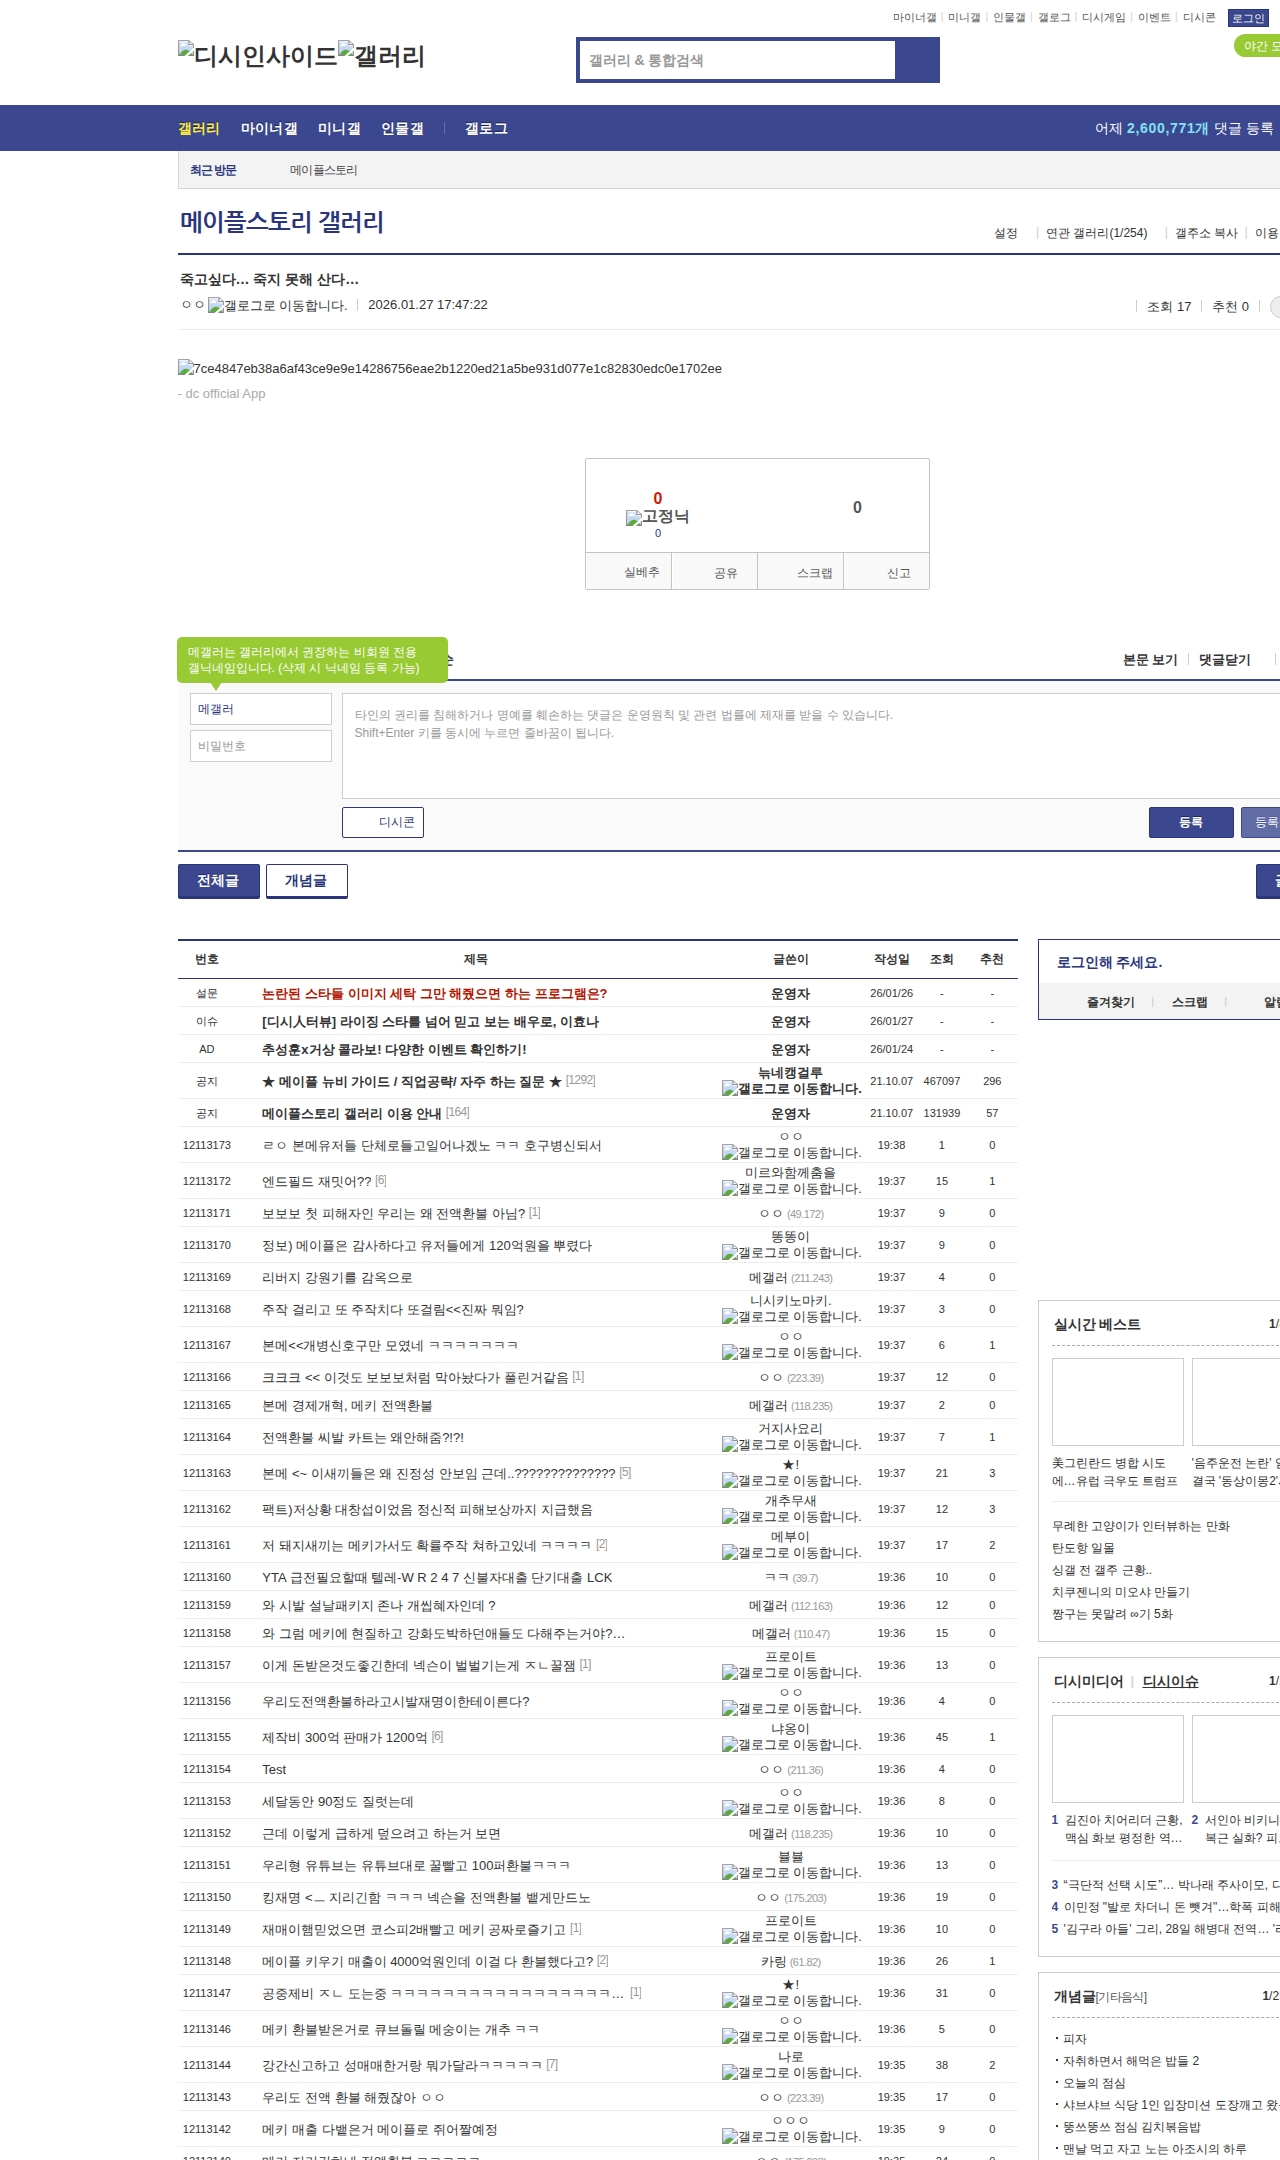
Task: Open 이벤트 in the top utility links
Action: coord(1154,18)
